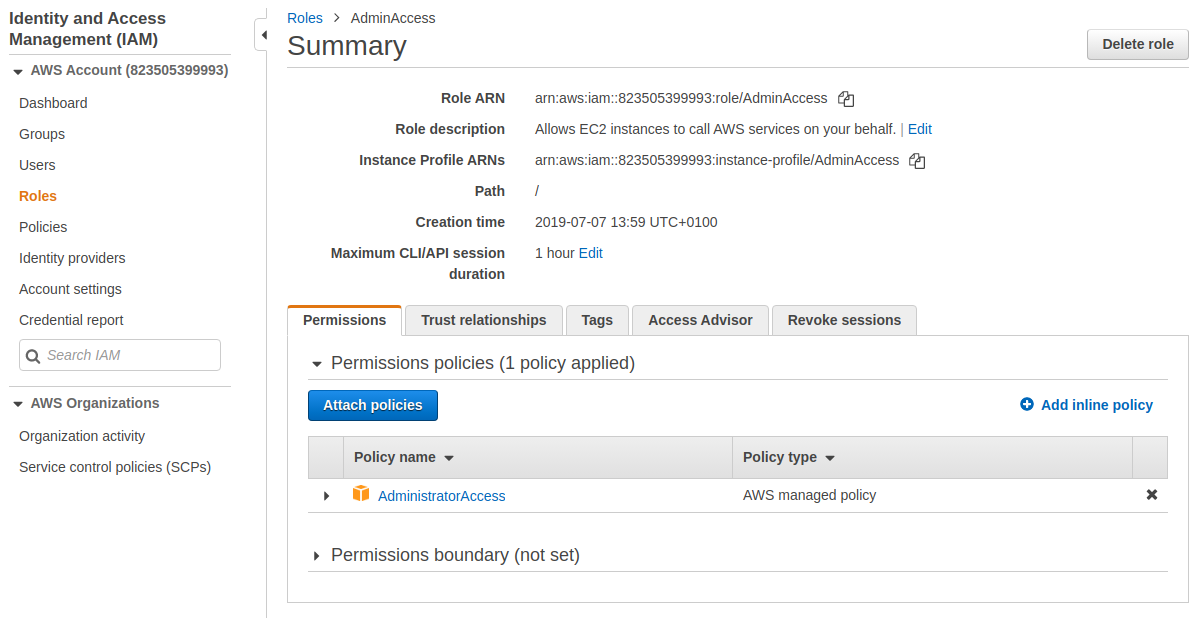Open Groups in the sidebar
Screen dimensions: 1198x618
42,134
